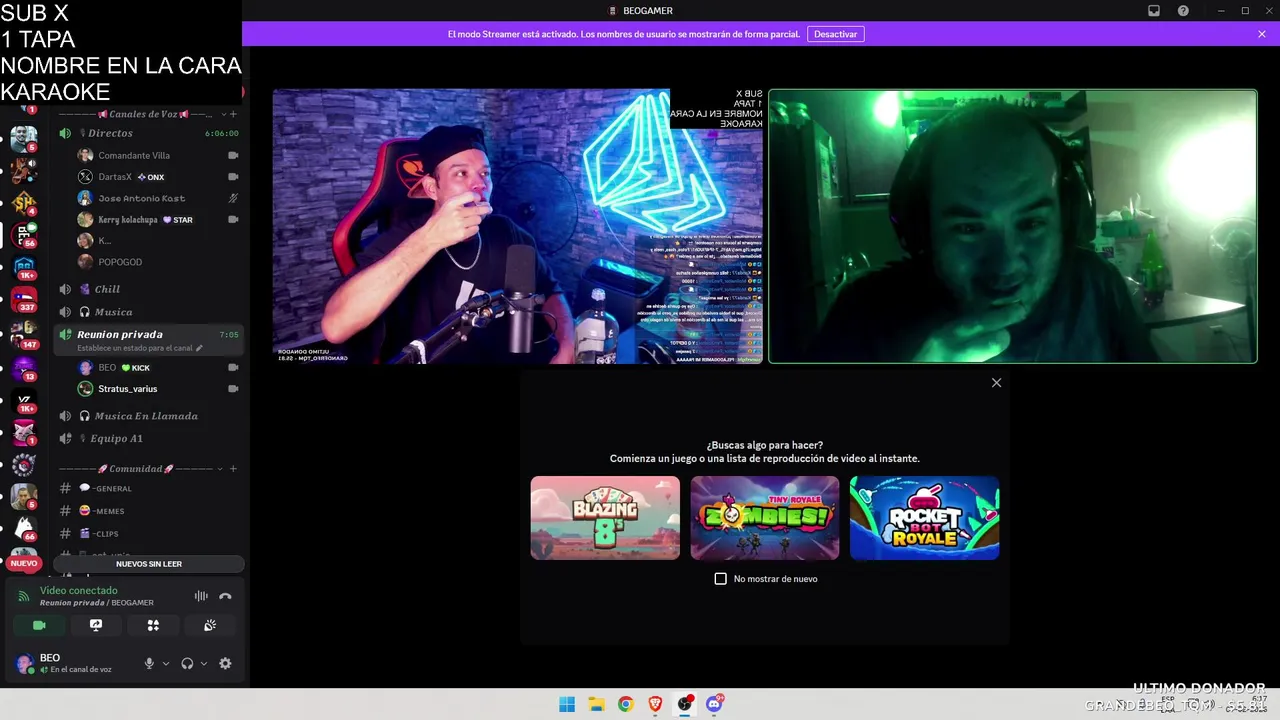Image resolution: width=1280 pixels, height=720 pixels.
Task: Select user Stratus_varius in Reunion privada
Action: 158,389
